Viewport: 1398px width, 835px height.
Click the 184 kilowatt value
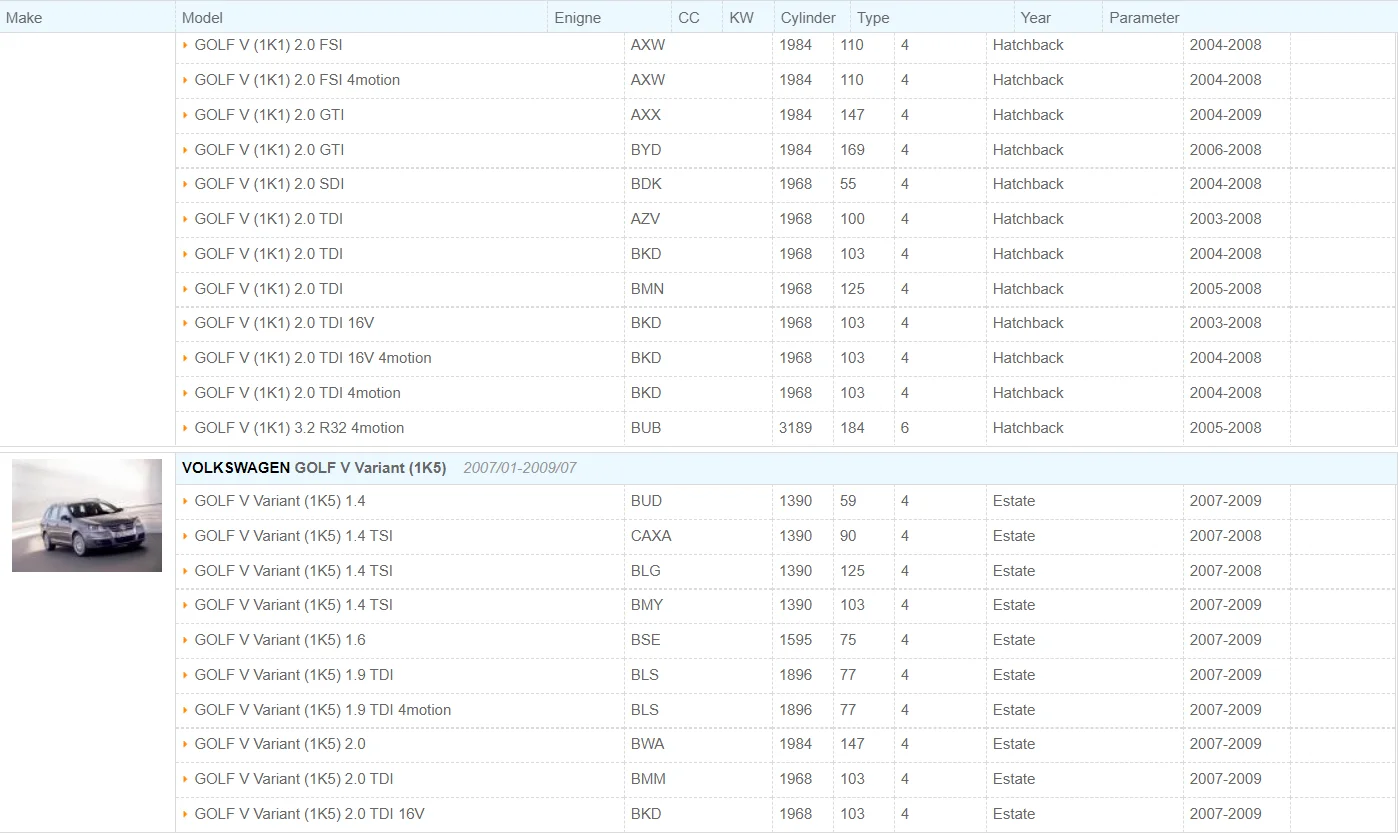852,428
